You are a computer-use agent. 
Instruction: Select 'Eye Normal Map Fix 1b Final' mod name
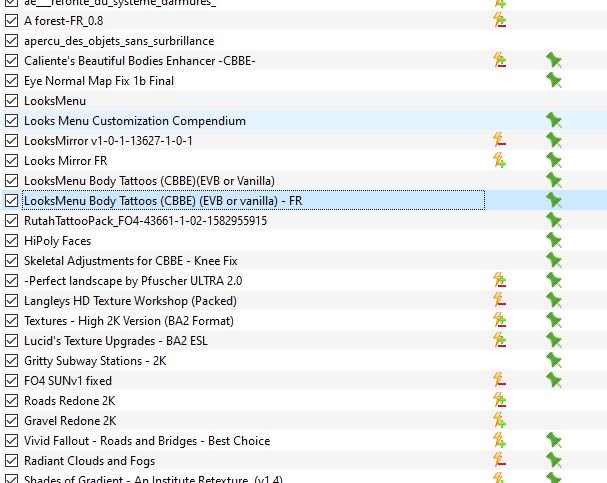click(99, 81)
